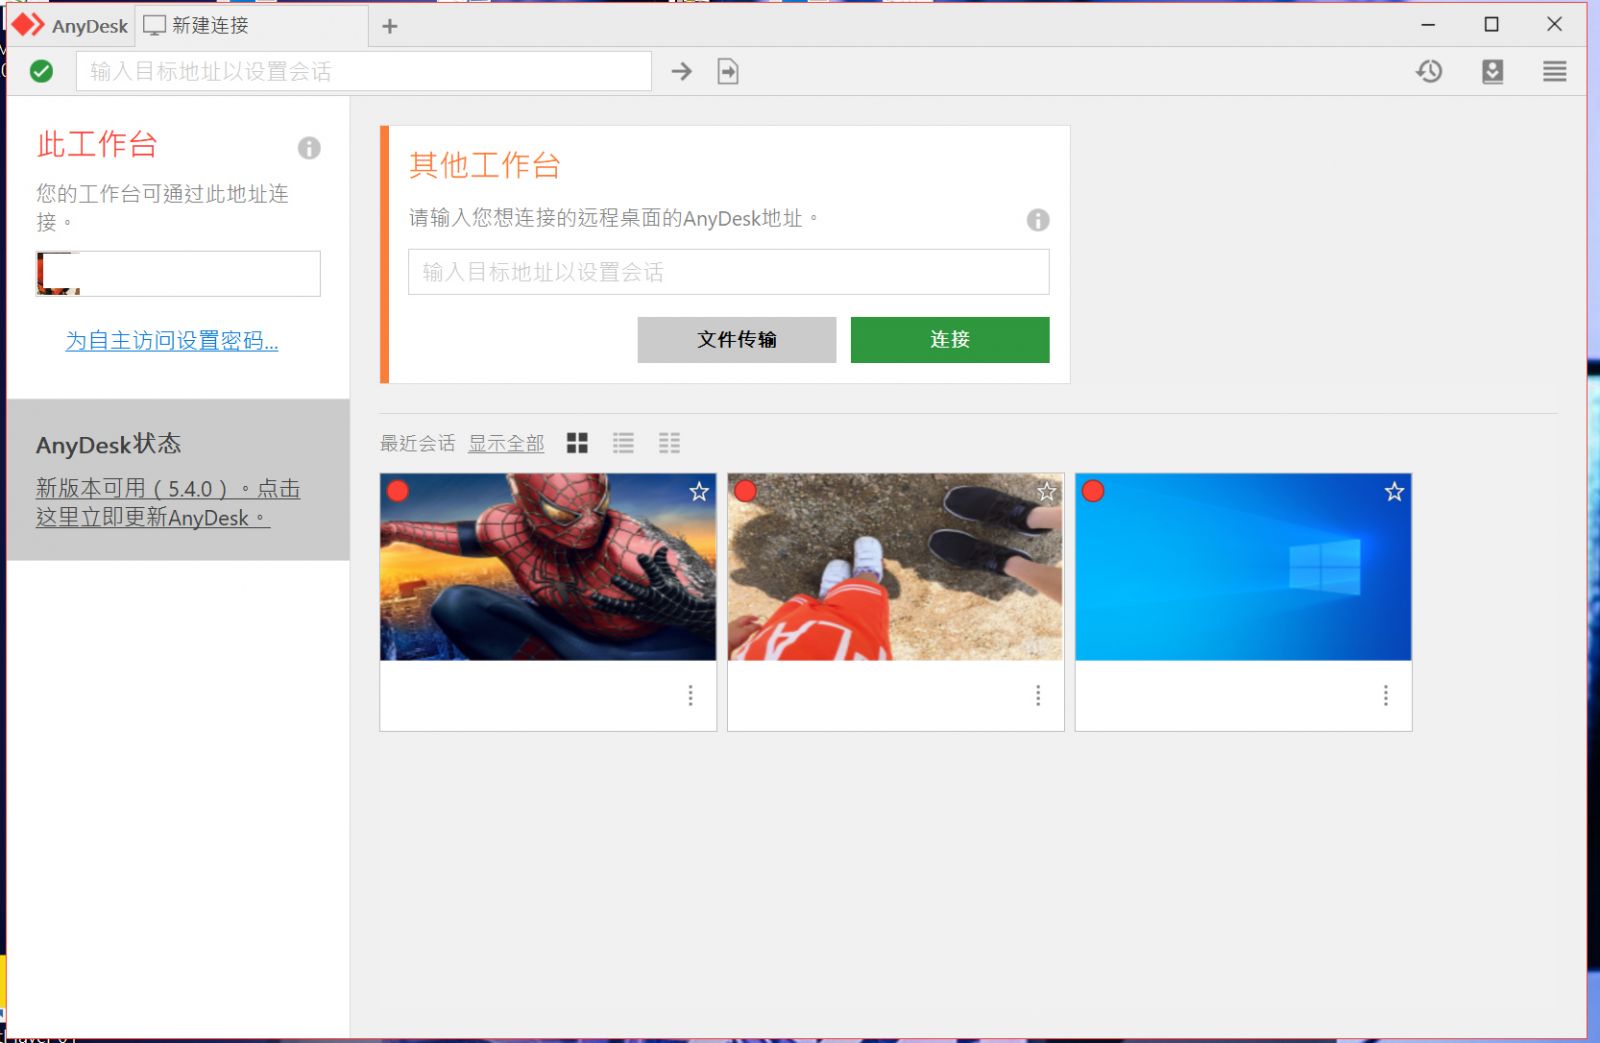Click red status dot on Windows desktop session
The image size is (1600, 1043).
pyautogui.click(x=1093, y=491)
